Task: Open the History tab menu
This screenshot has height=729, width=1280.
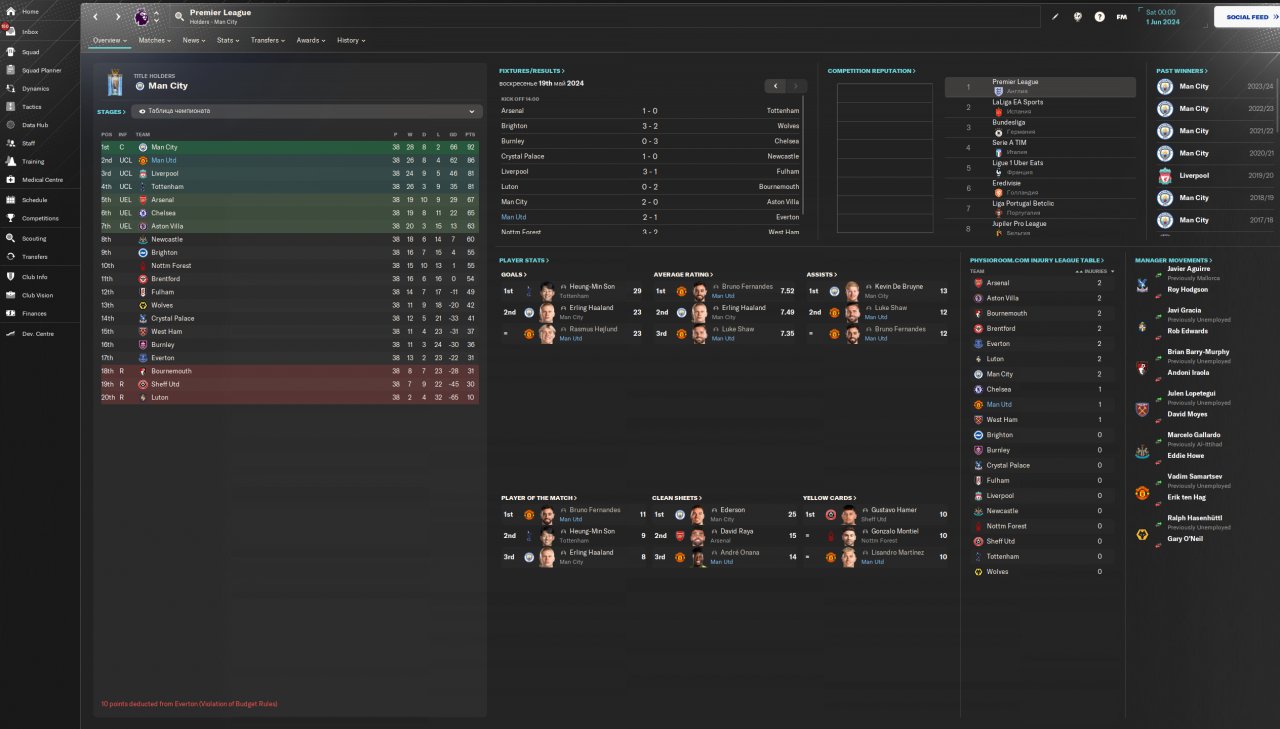Action: (351, 41)
